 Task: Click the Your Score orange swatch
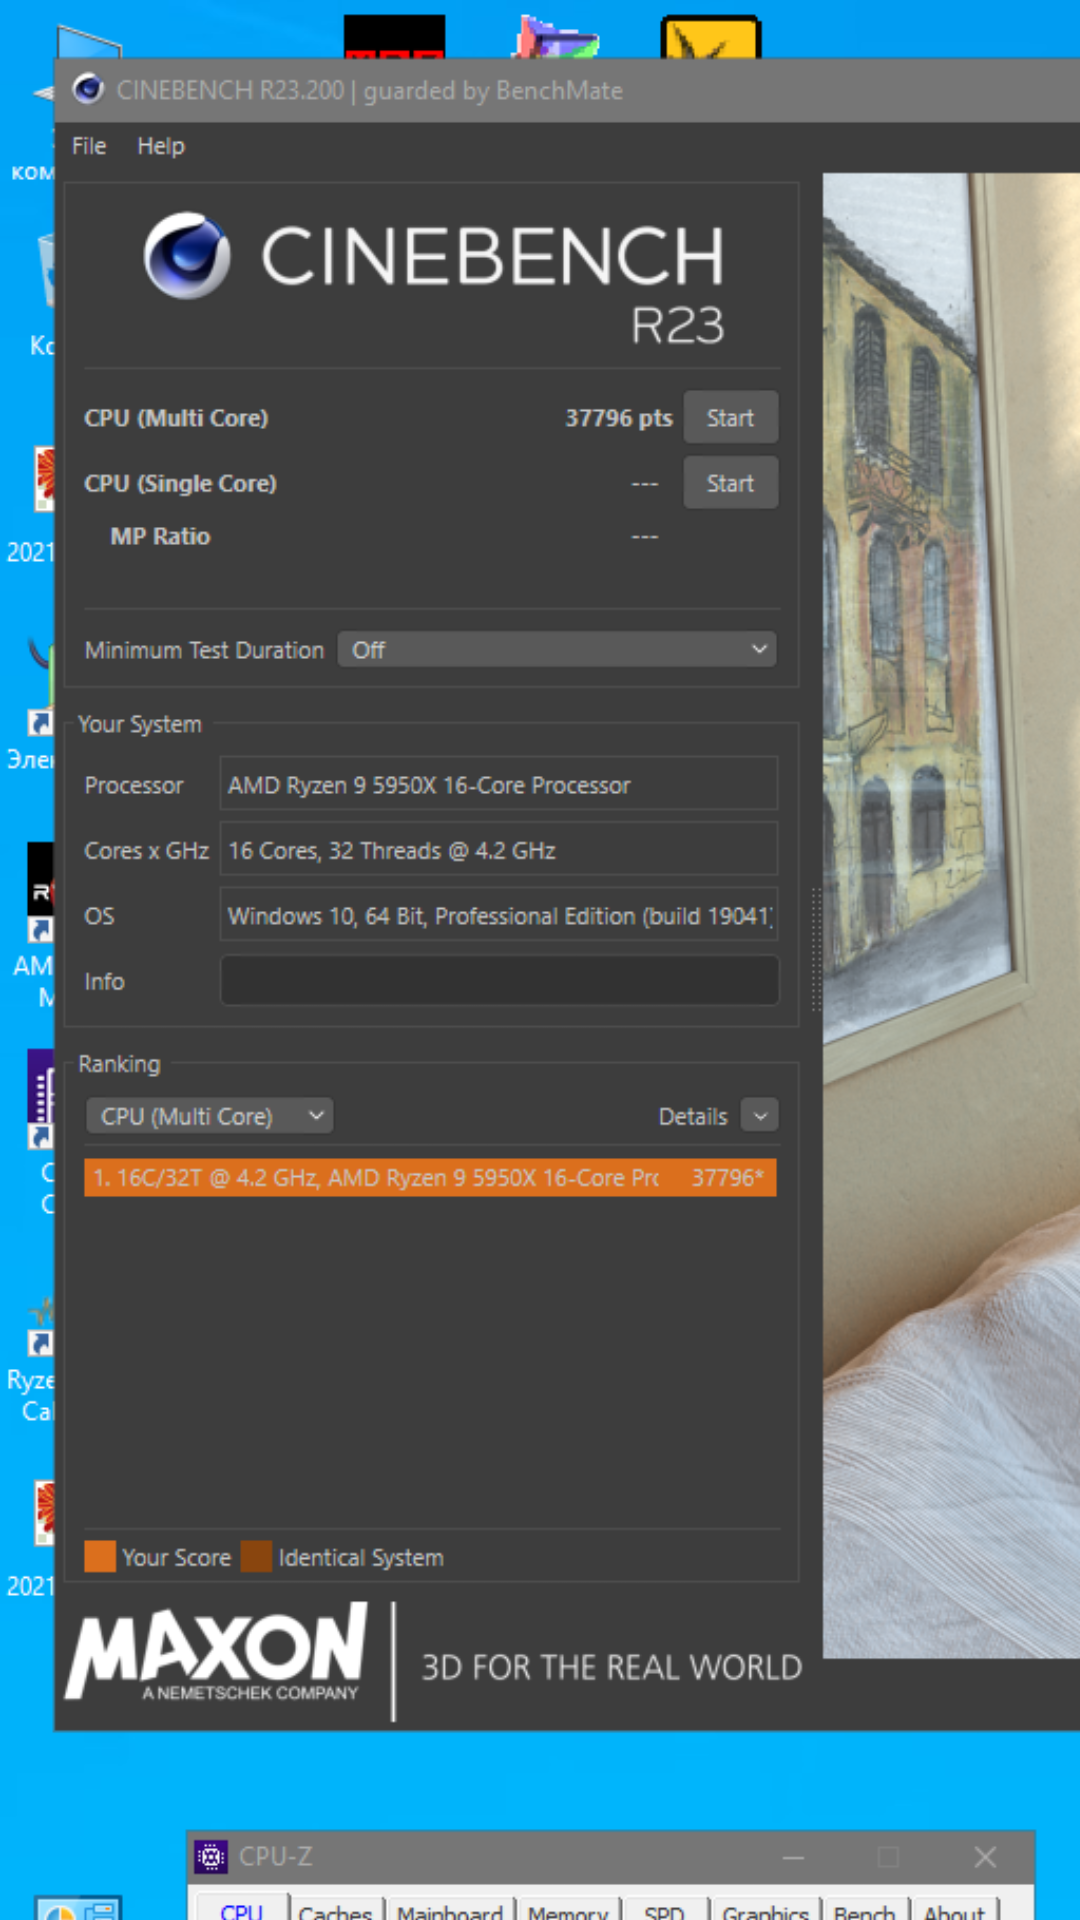[x=100, y=1557]
